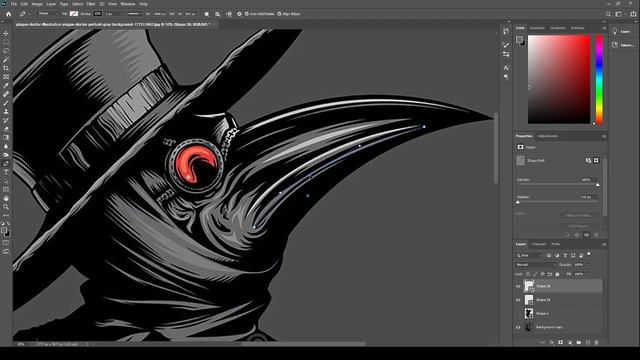Click the Stroke color swatch in the options bar
Screen dimensions: 640x360
coord(98,14)
